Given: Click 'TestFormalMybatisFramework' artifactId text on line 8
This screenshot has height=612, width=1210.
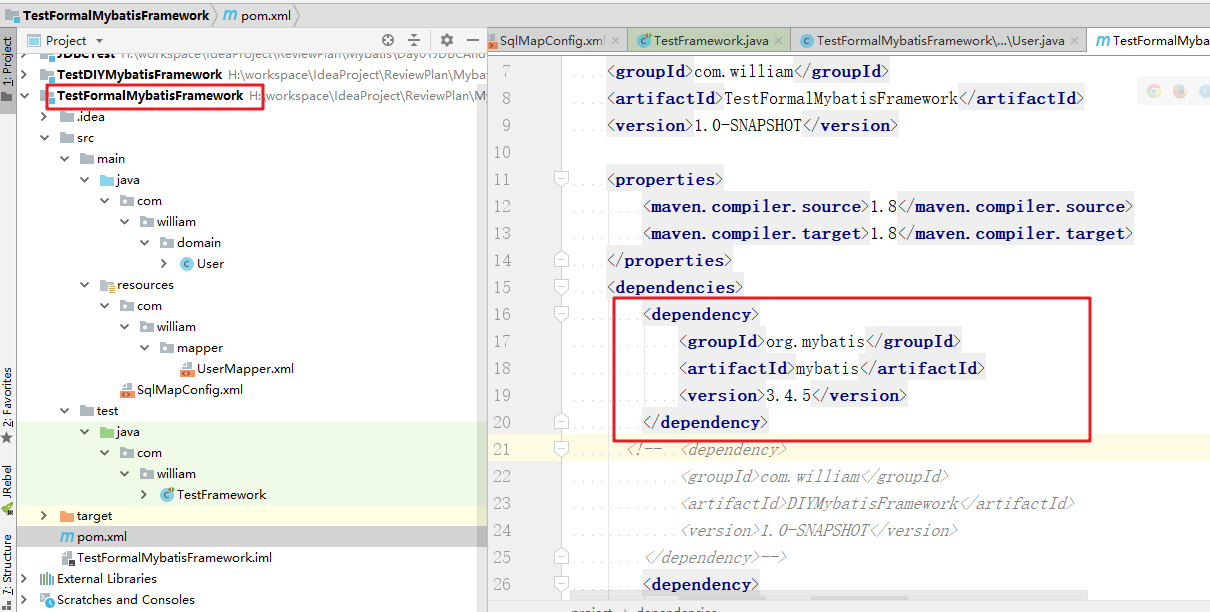Looking at the screenshot, I should point(840,98).
